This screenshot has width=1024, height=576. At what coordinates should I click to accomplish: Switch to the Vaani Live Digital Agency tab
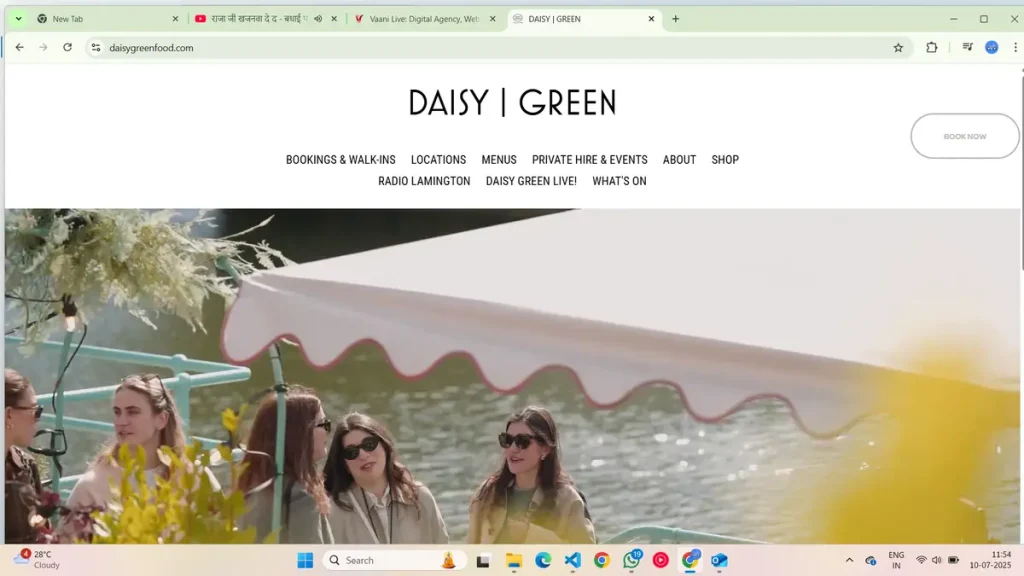tap(425, 19)
